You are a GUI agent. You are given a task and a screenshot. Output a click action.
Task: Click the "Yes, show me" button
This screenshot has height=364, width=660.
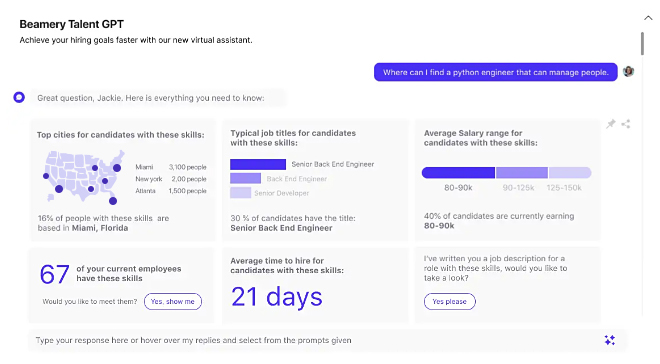coord(173,301)
